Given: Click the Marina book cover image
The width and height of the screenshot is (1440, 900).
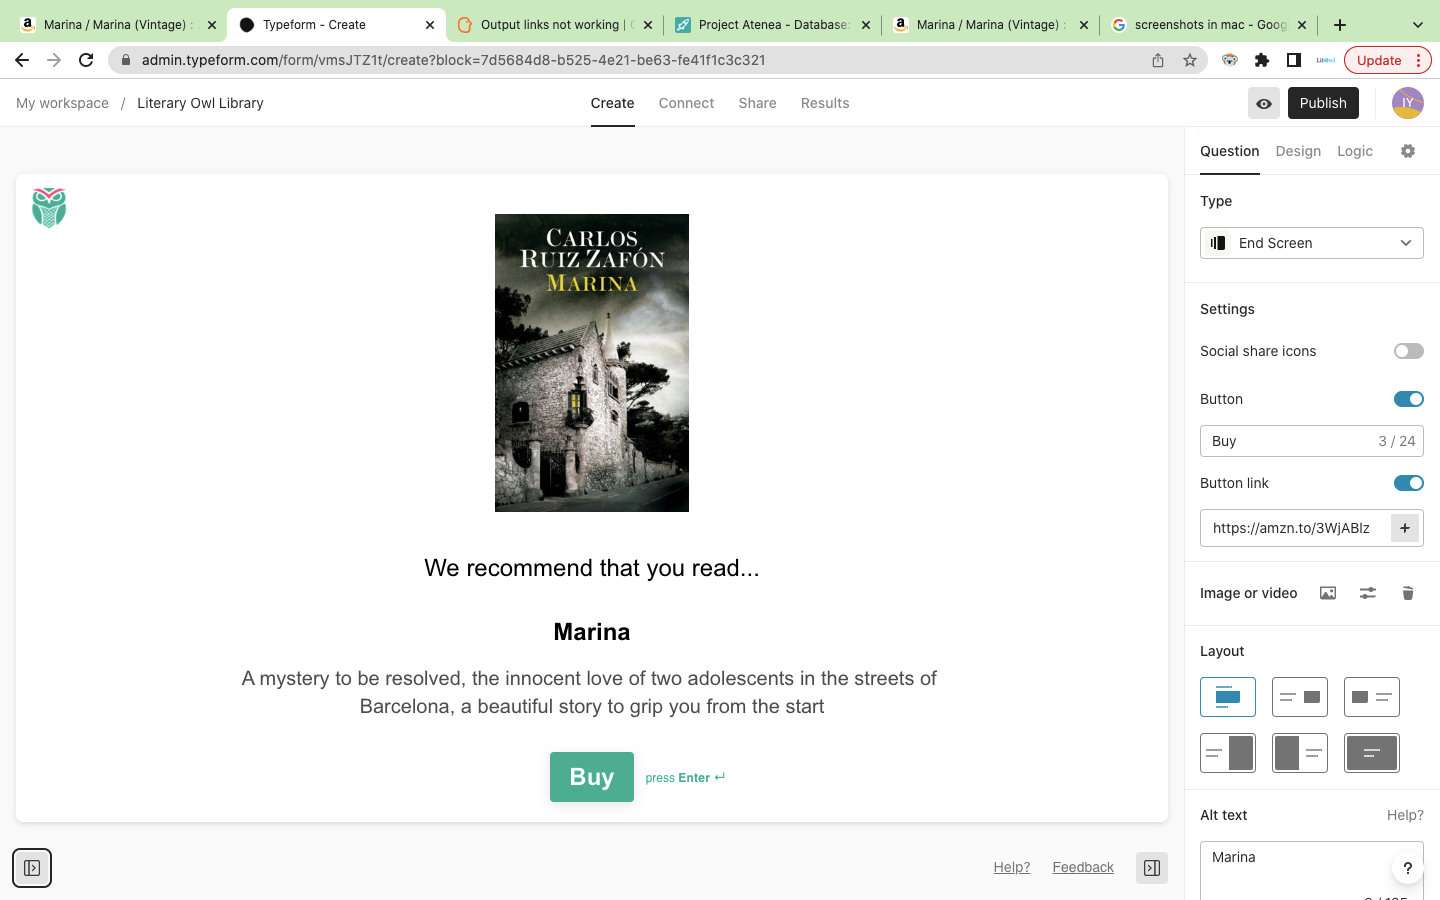Looking at the screenshot, I should coord(592,363).
